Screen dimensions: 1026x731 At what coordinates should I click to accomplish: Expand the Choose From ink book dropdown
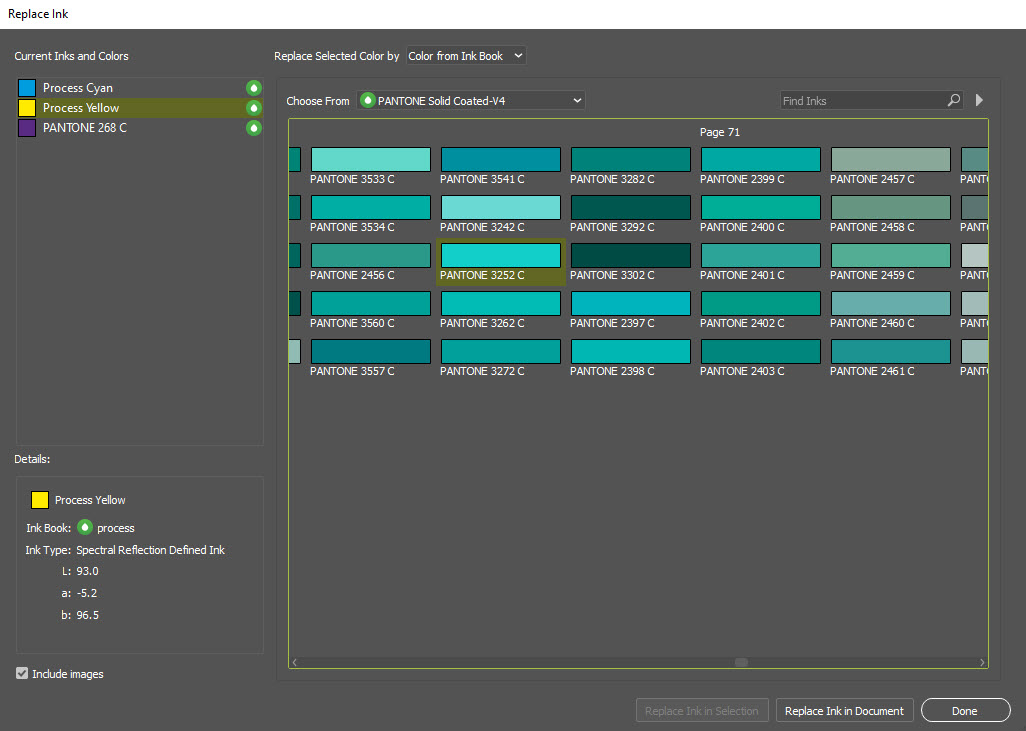point(471,100)
